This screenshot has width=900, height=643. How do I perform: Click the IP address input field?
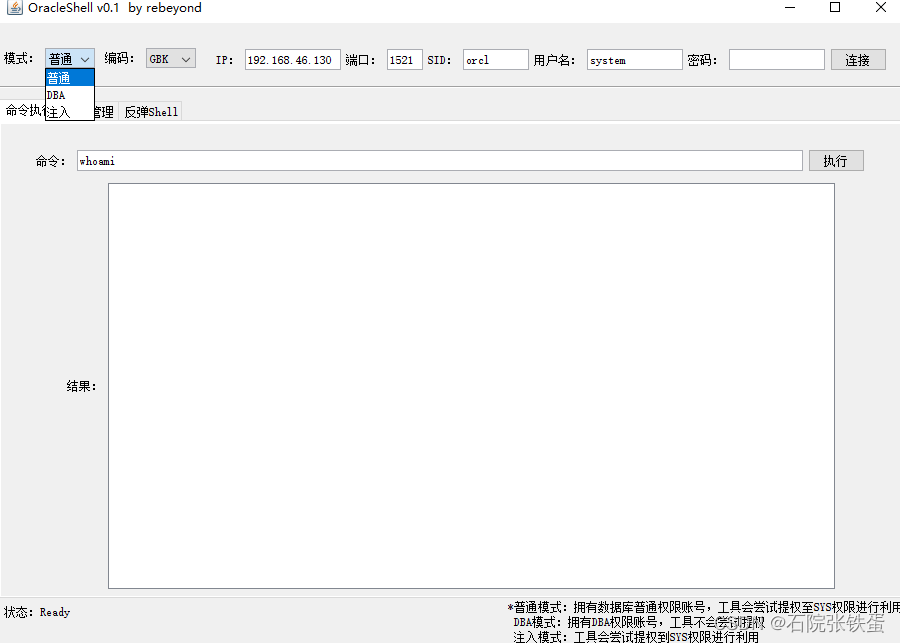[x=292, y=58]
